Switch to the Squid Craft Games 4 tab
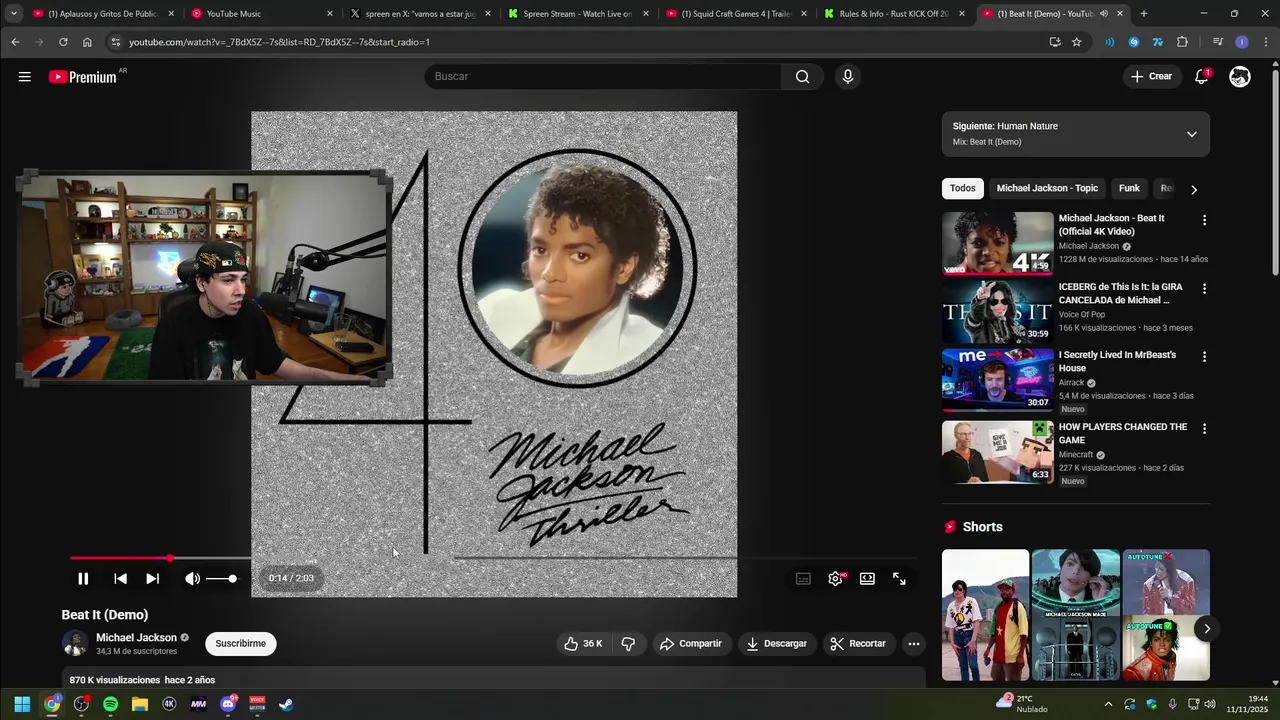Screen dimensions: 1280x720 [736, 14]
